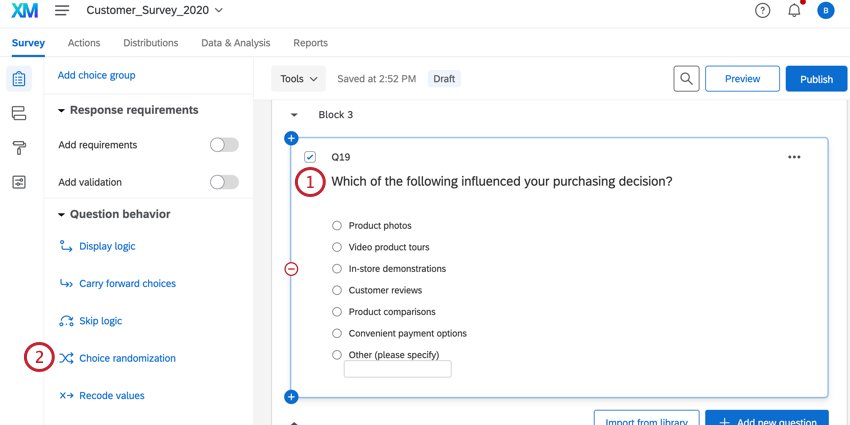850x425 pixels.
Task: Turn on the Add validation toggle
Action: click(224, 182)
